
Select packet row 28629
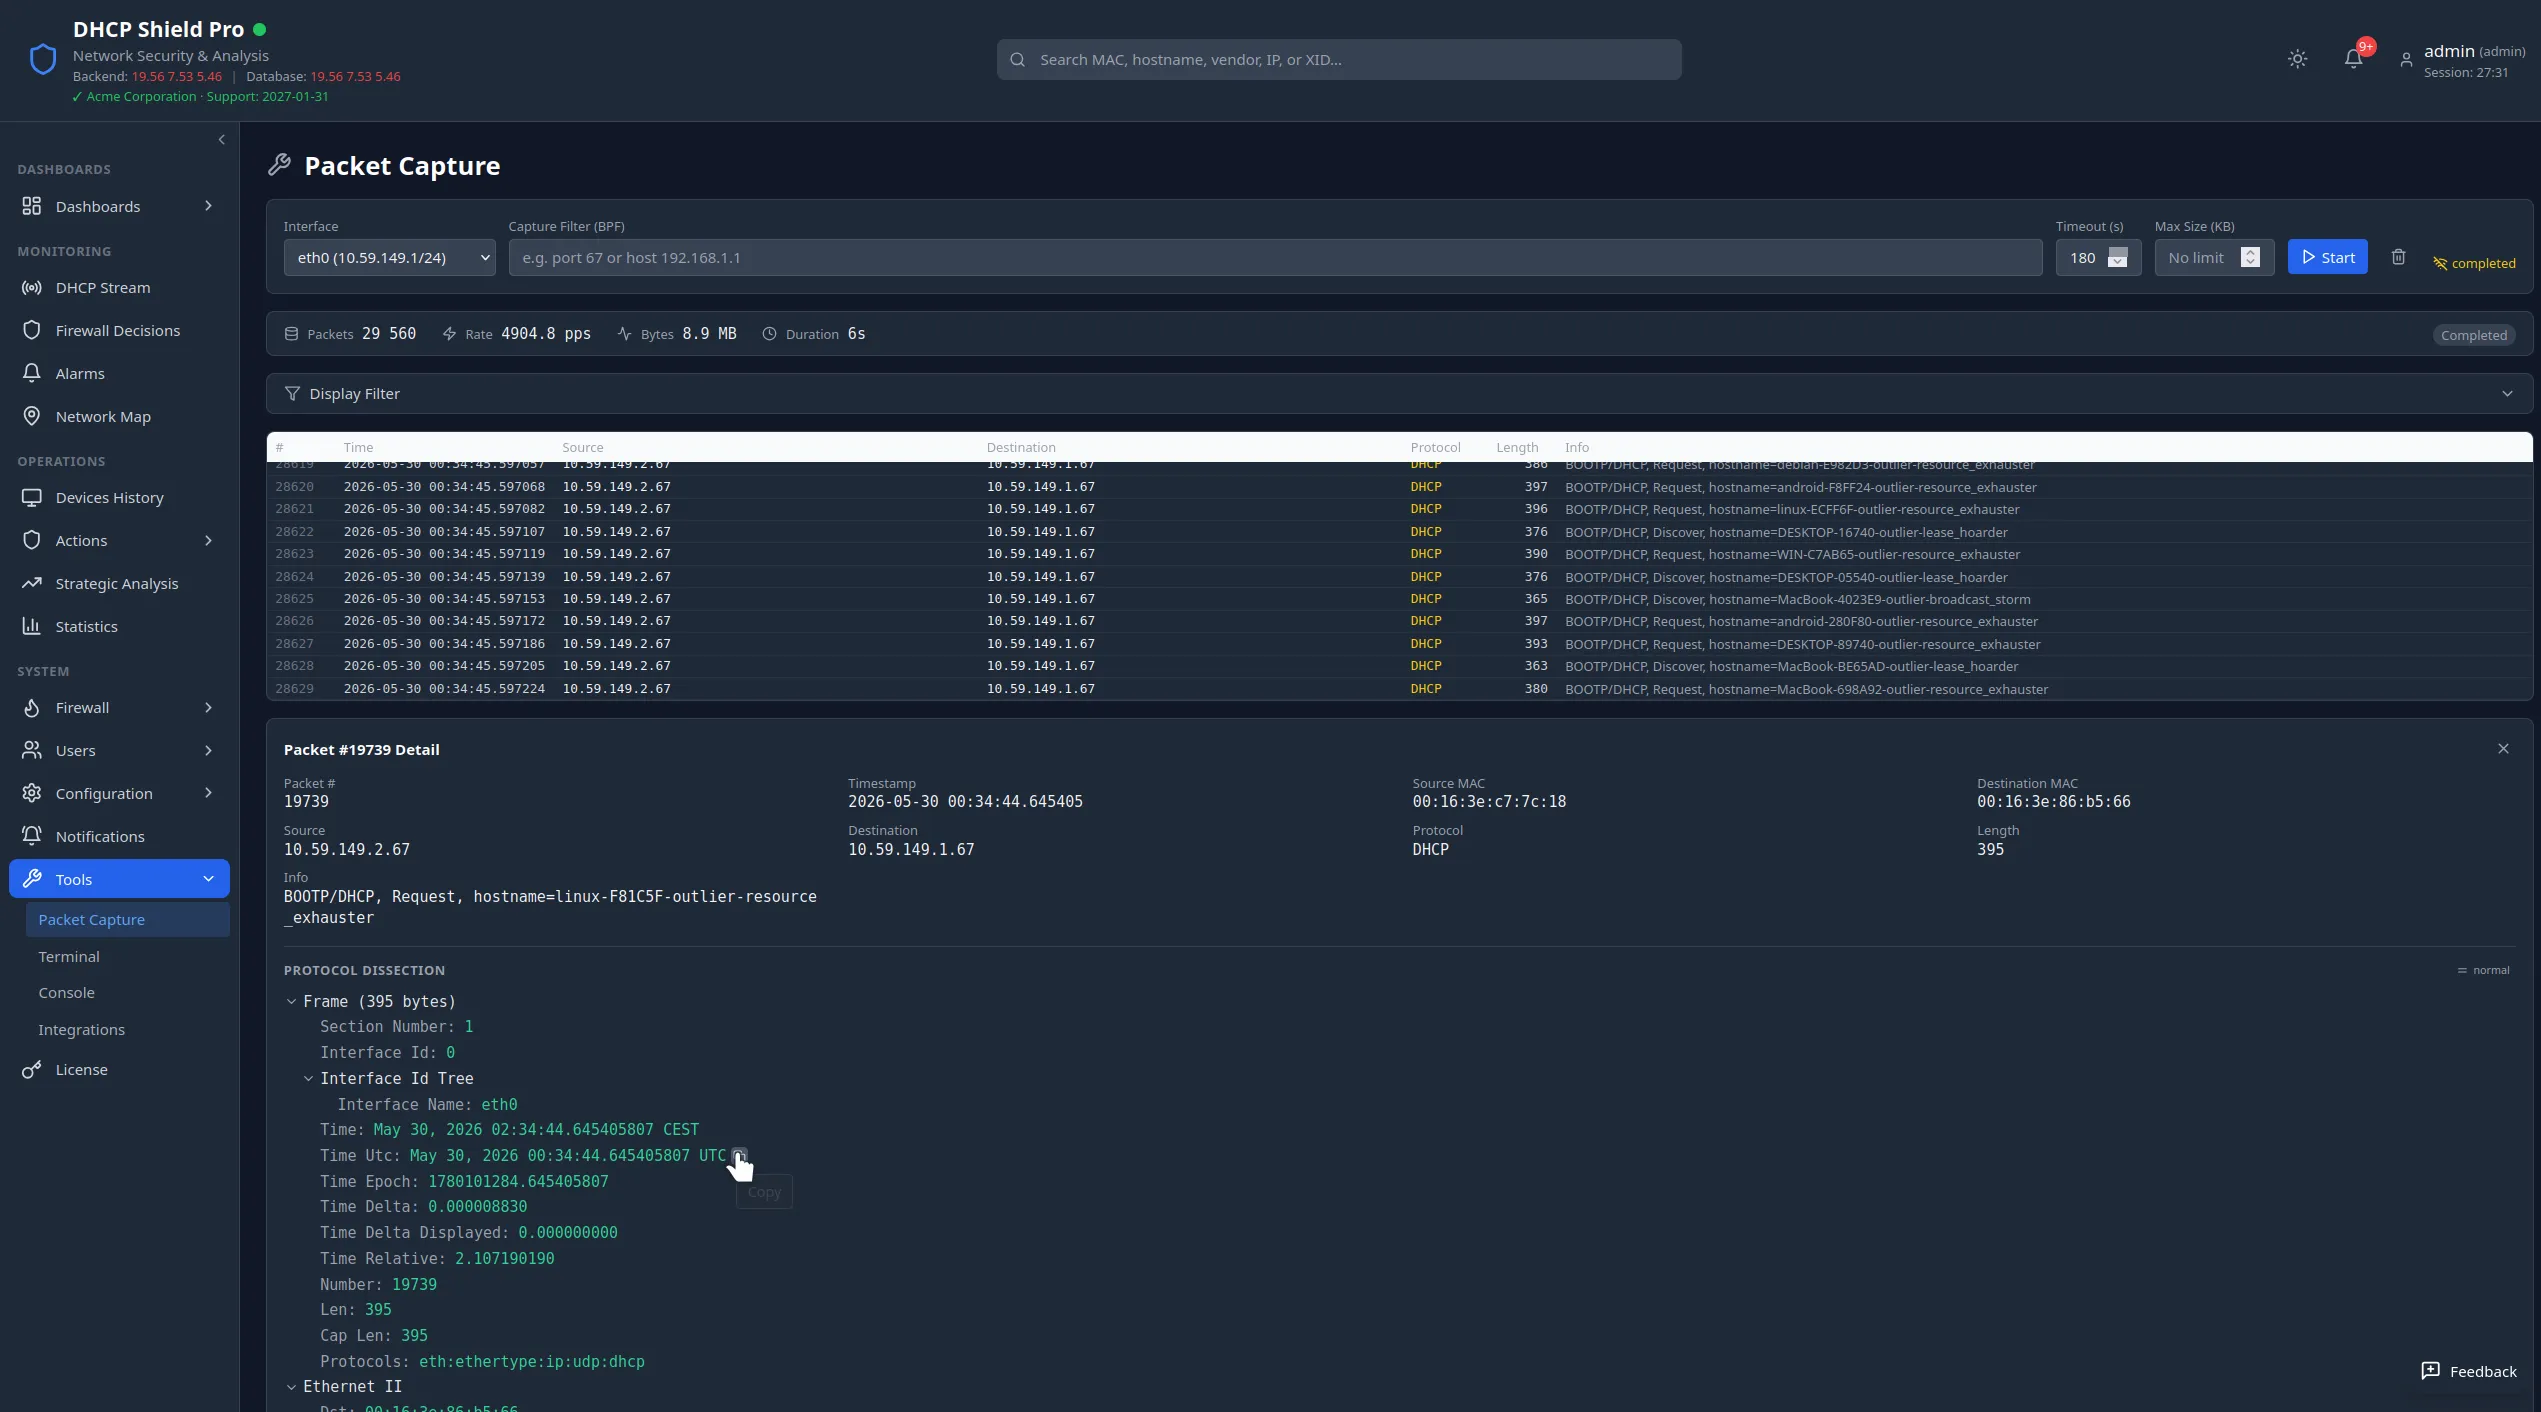[1399, 689]
